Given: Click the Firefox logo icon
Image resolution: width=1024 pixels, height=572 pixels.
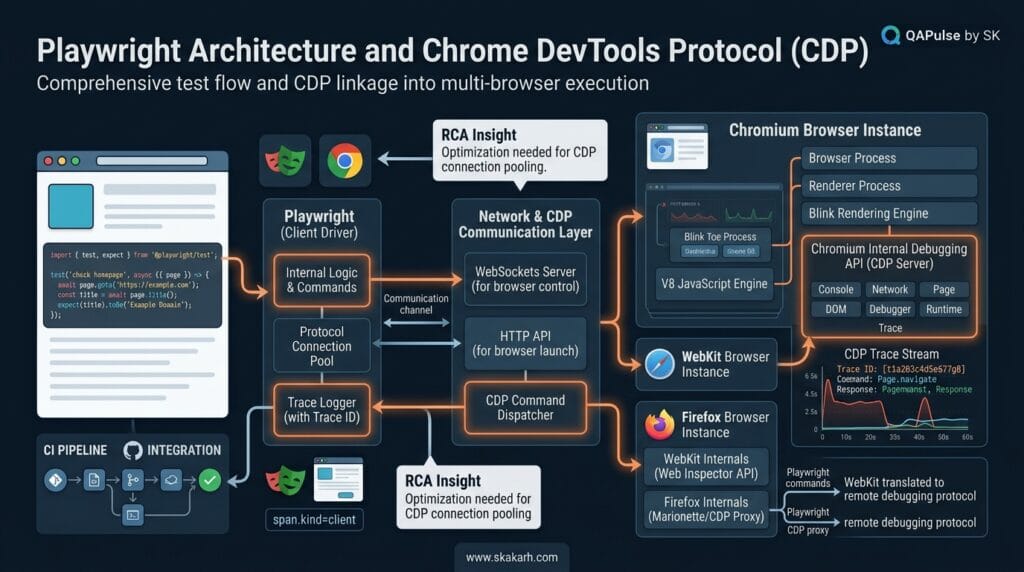Looking at the screenshot, I should coord(660,424).
